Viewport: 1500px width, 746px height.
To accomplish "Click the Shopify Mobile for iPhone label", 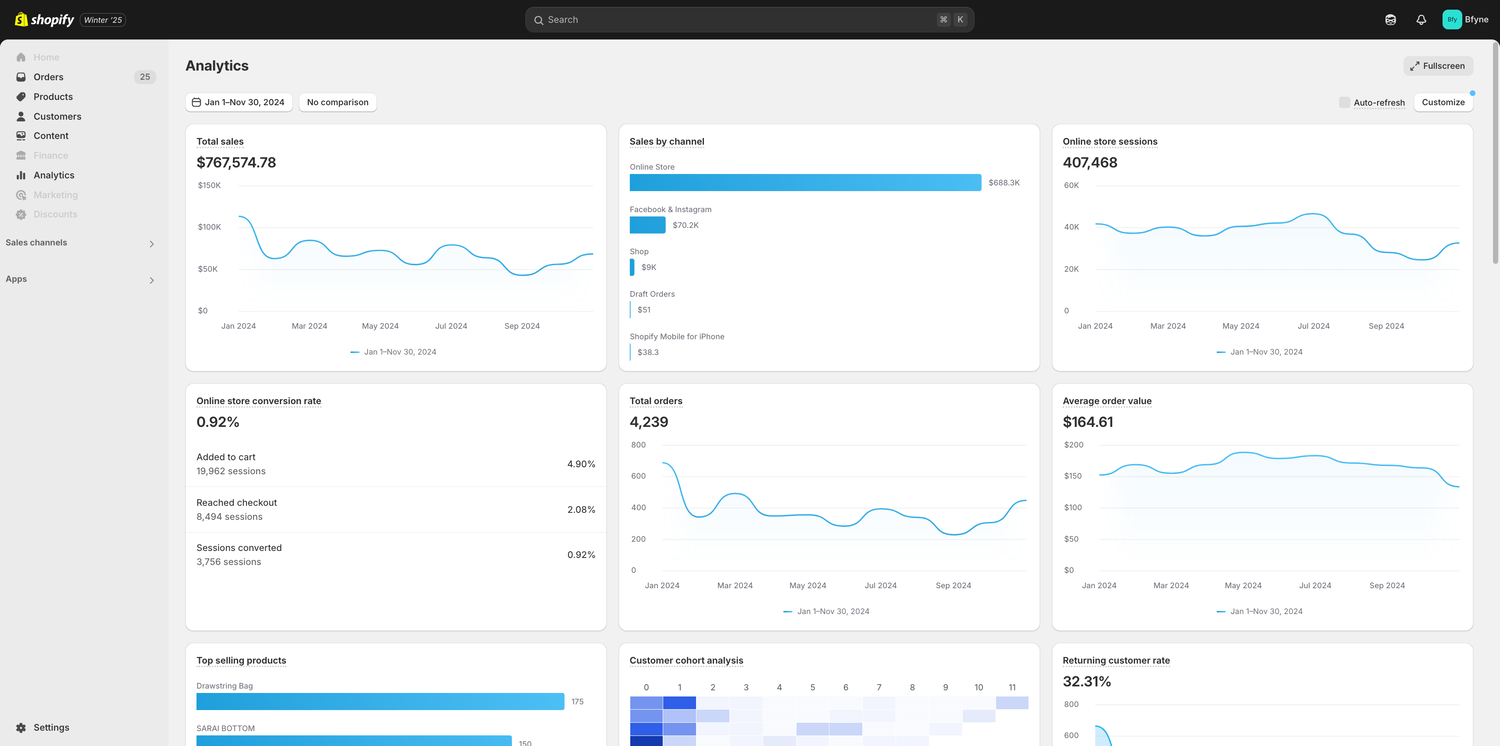I will (677, 337).
